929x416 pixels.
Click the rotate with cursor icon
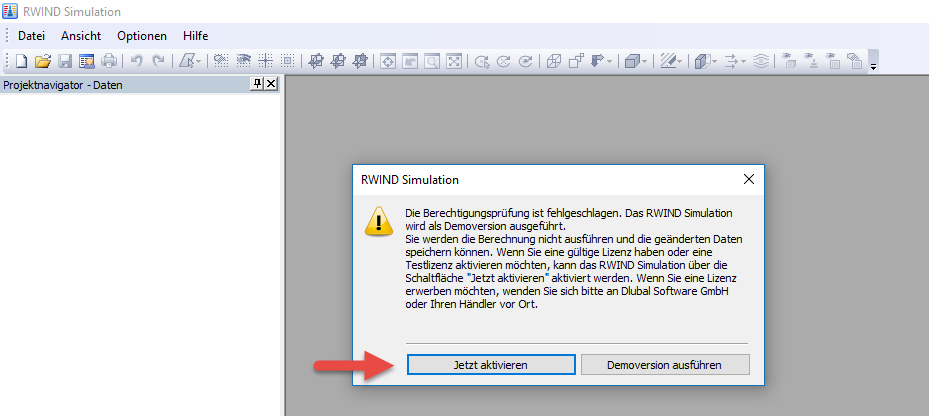click(x=482, y=60)
